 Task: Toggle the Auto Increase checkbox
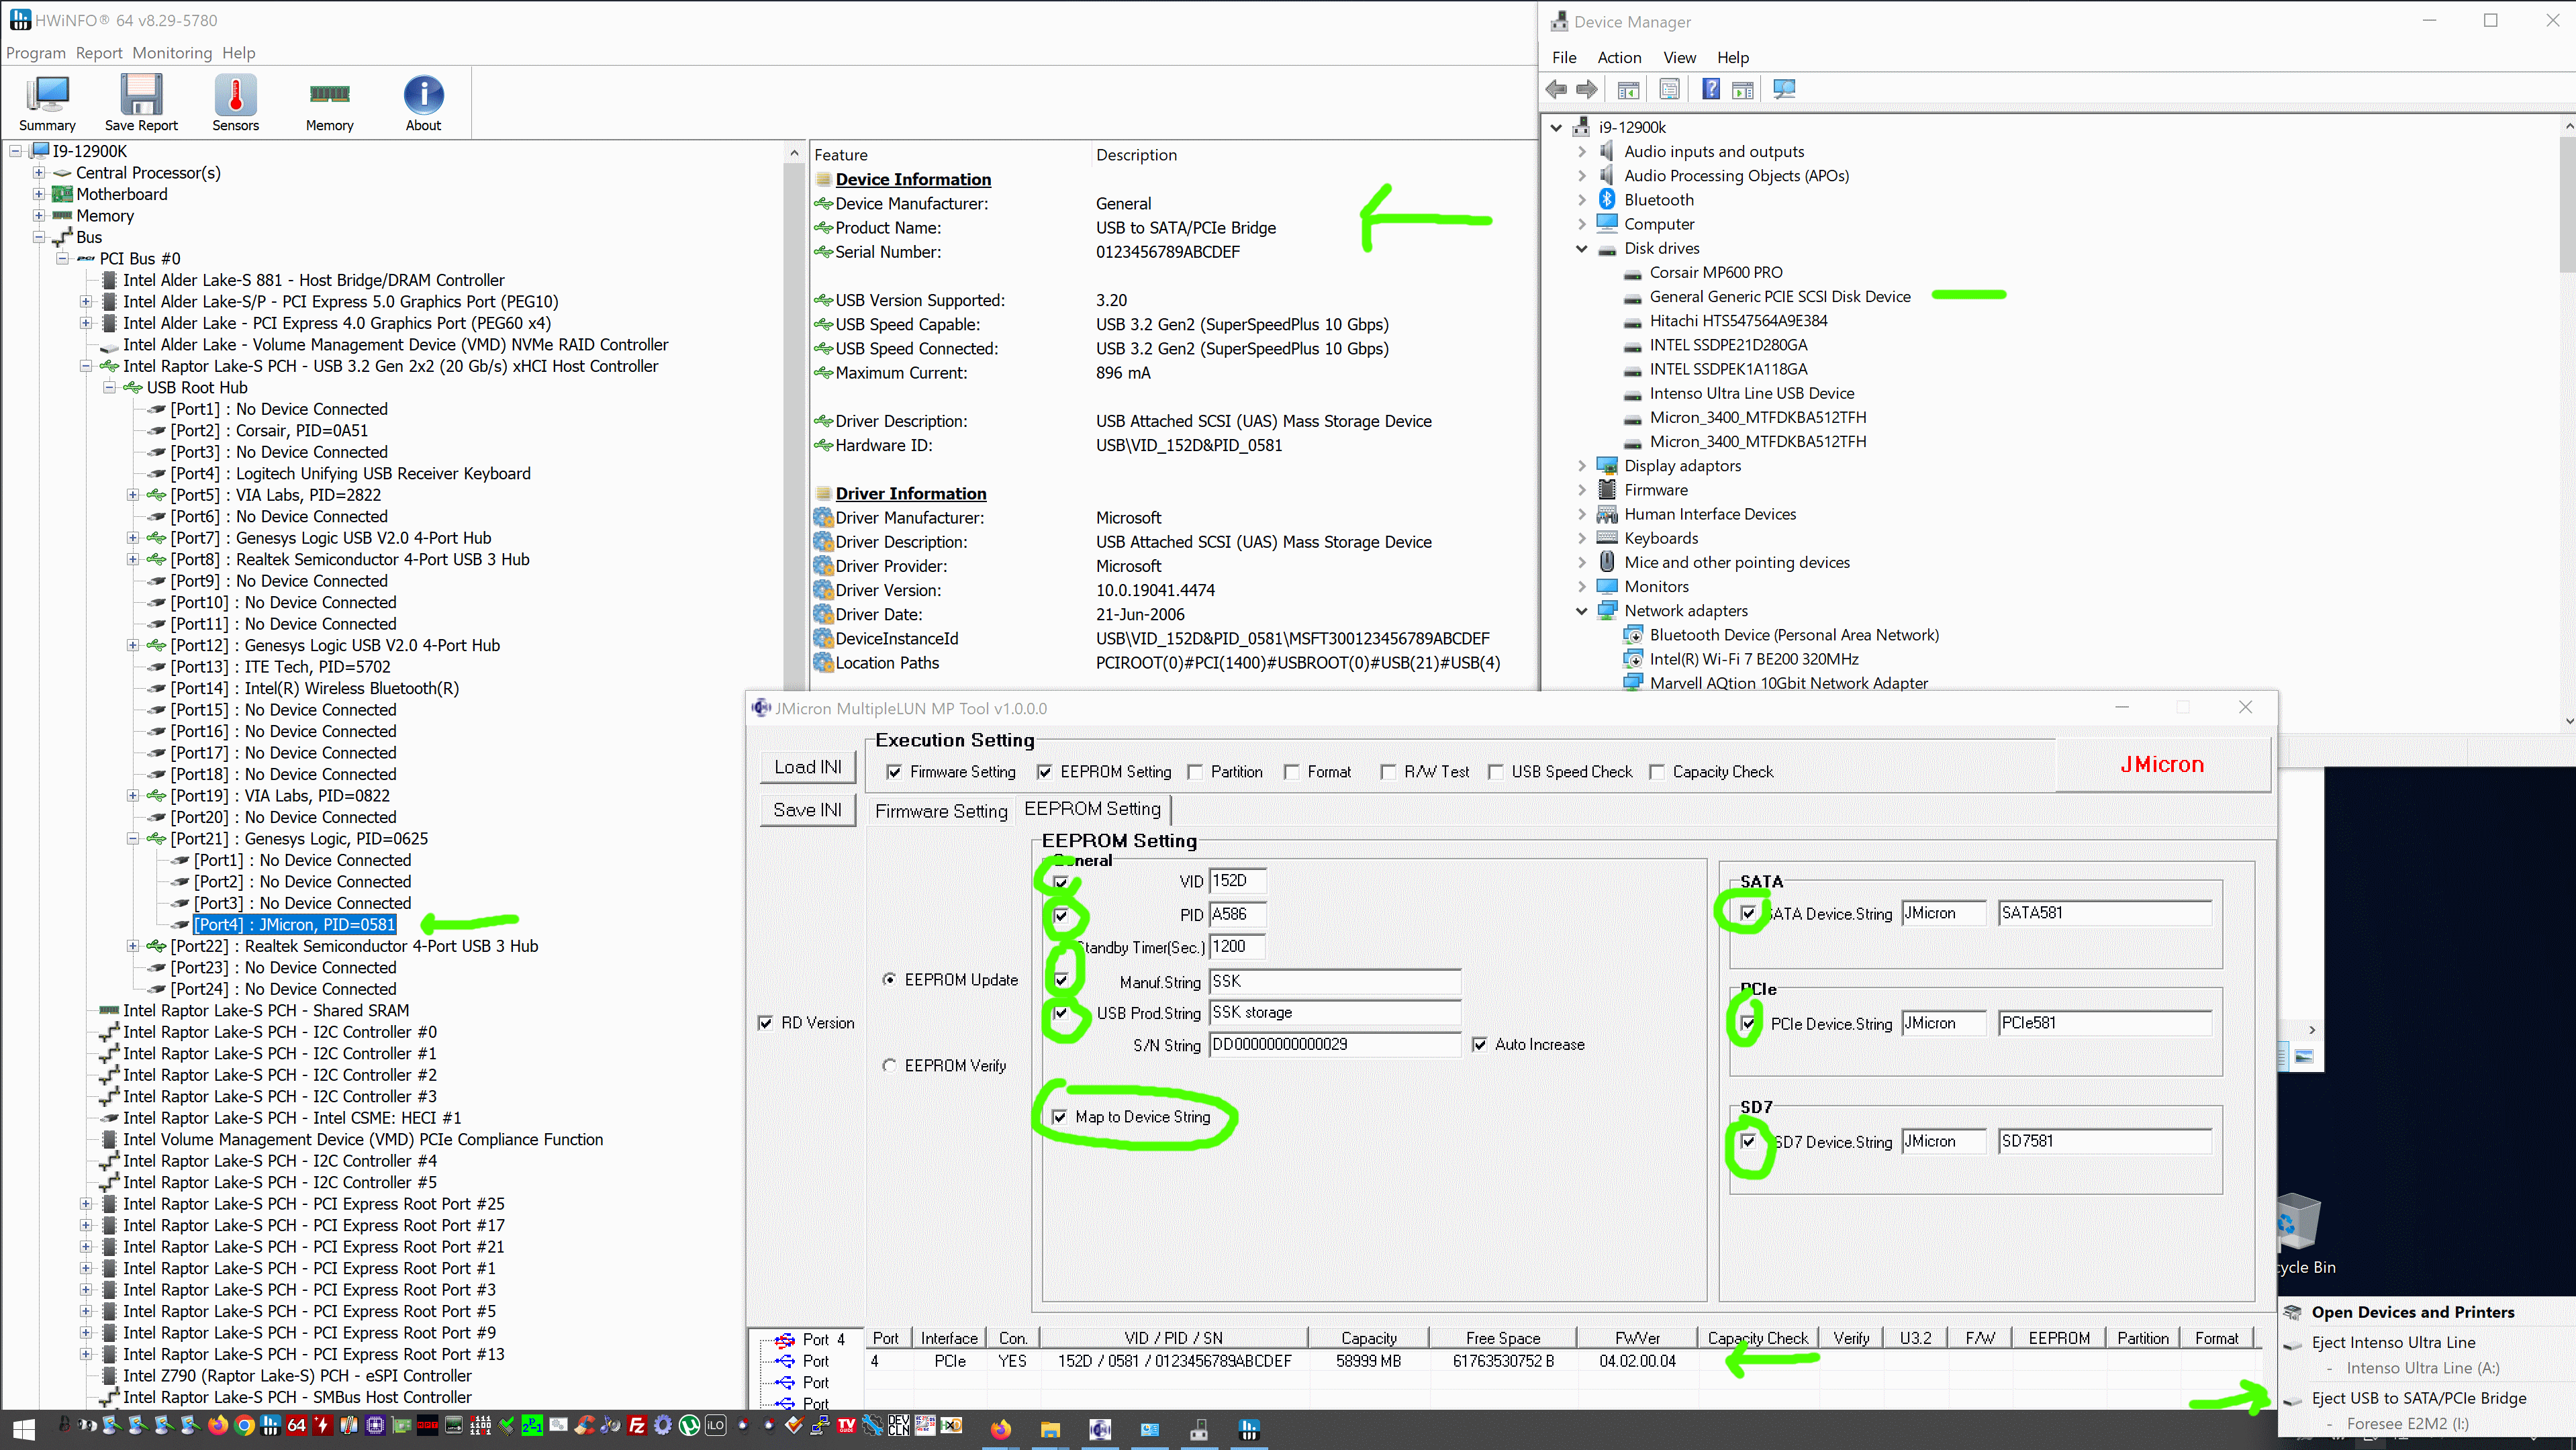(1480, 1045)
